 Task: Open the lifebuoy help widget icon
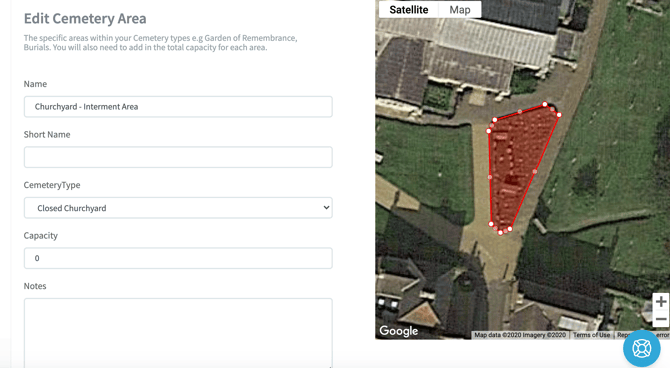pyautogui.click(x=641, y=348)
